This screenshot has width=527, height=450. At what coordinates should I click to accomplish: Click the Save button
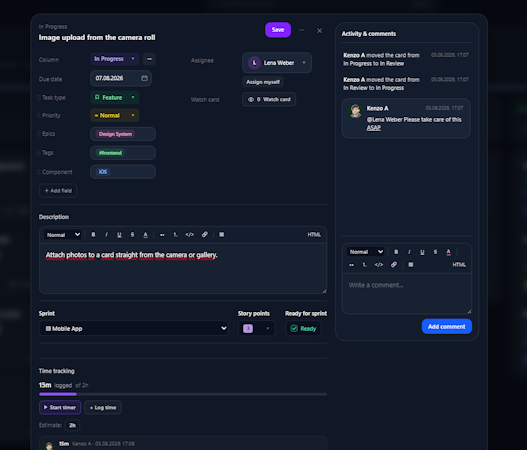tap(278, 30)
